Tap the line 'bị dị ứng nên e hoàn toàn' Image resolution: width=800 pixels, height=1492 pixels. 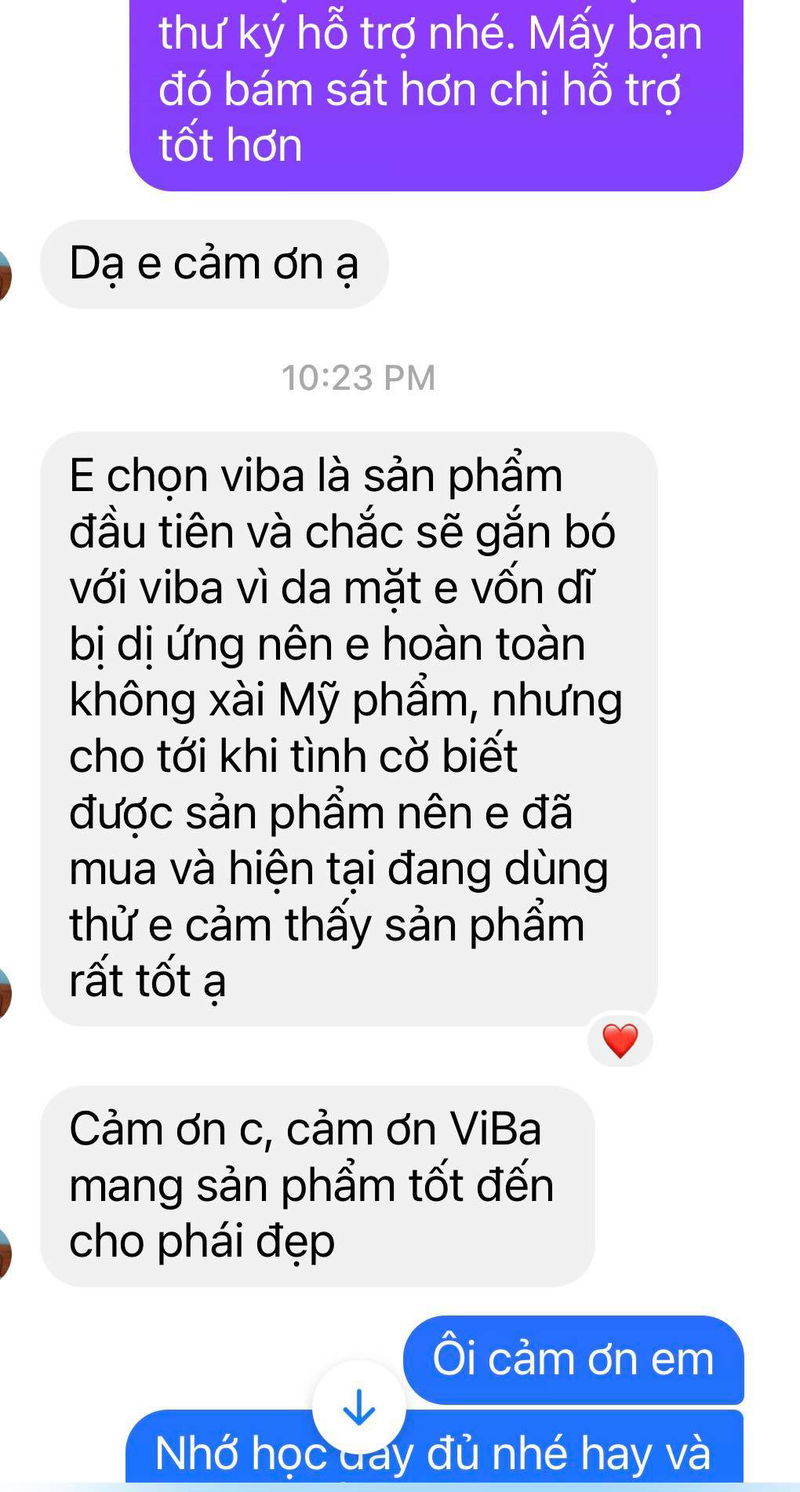[x=327, y=645]
